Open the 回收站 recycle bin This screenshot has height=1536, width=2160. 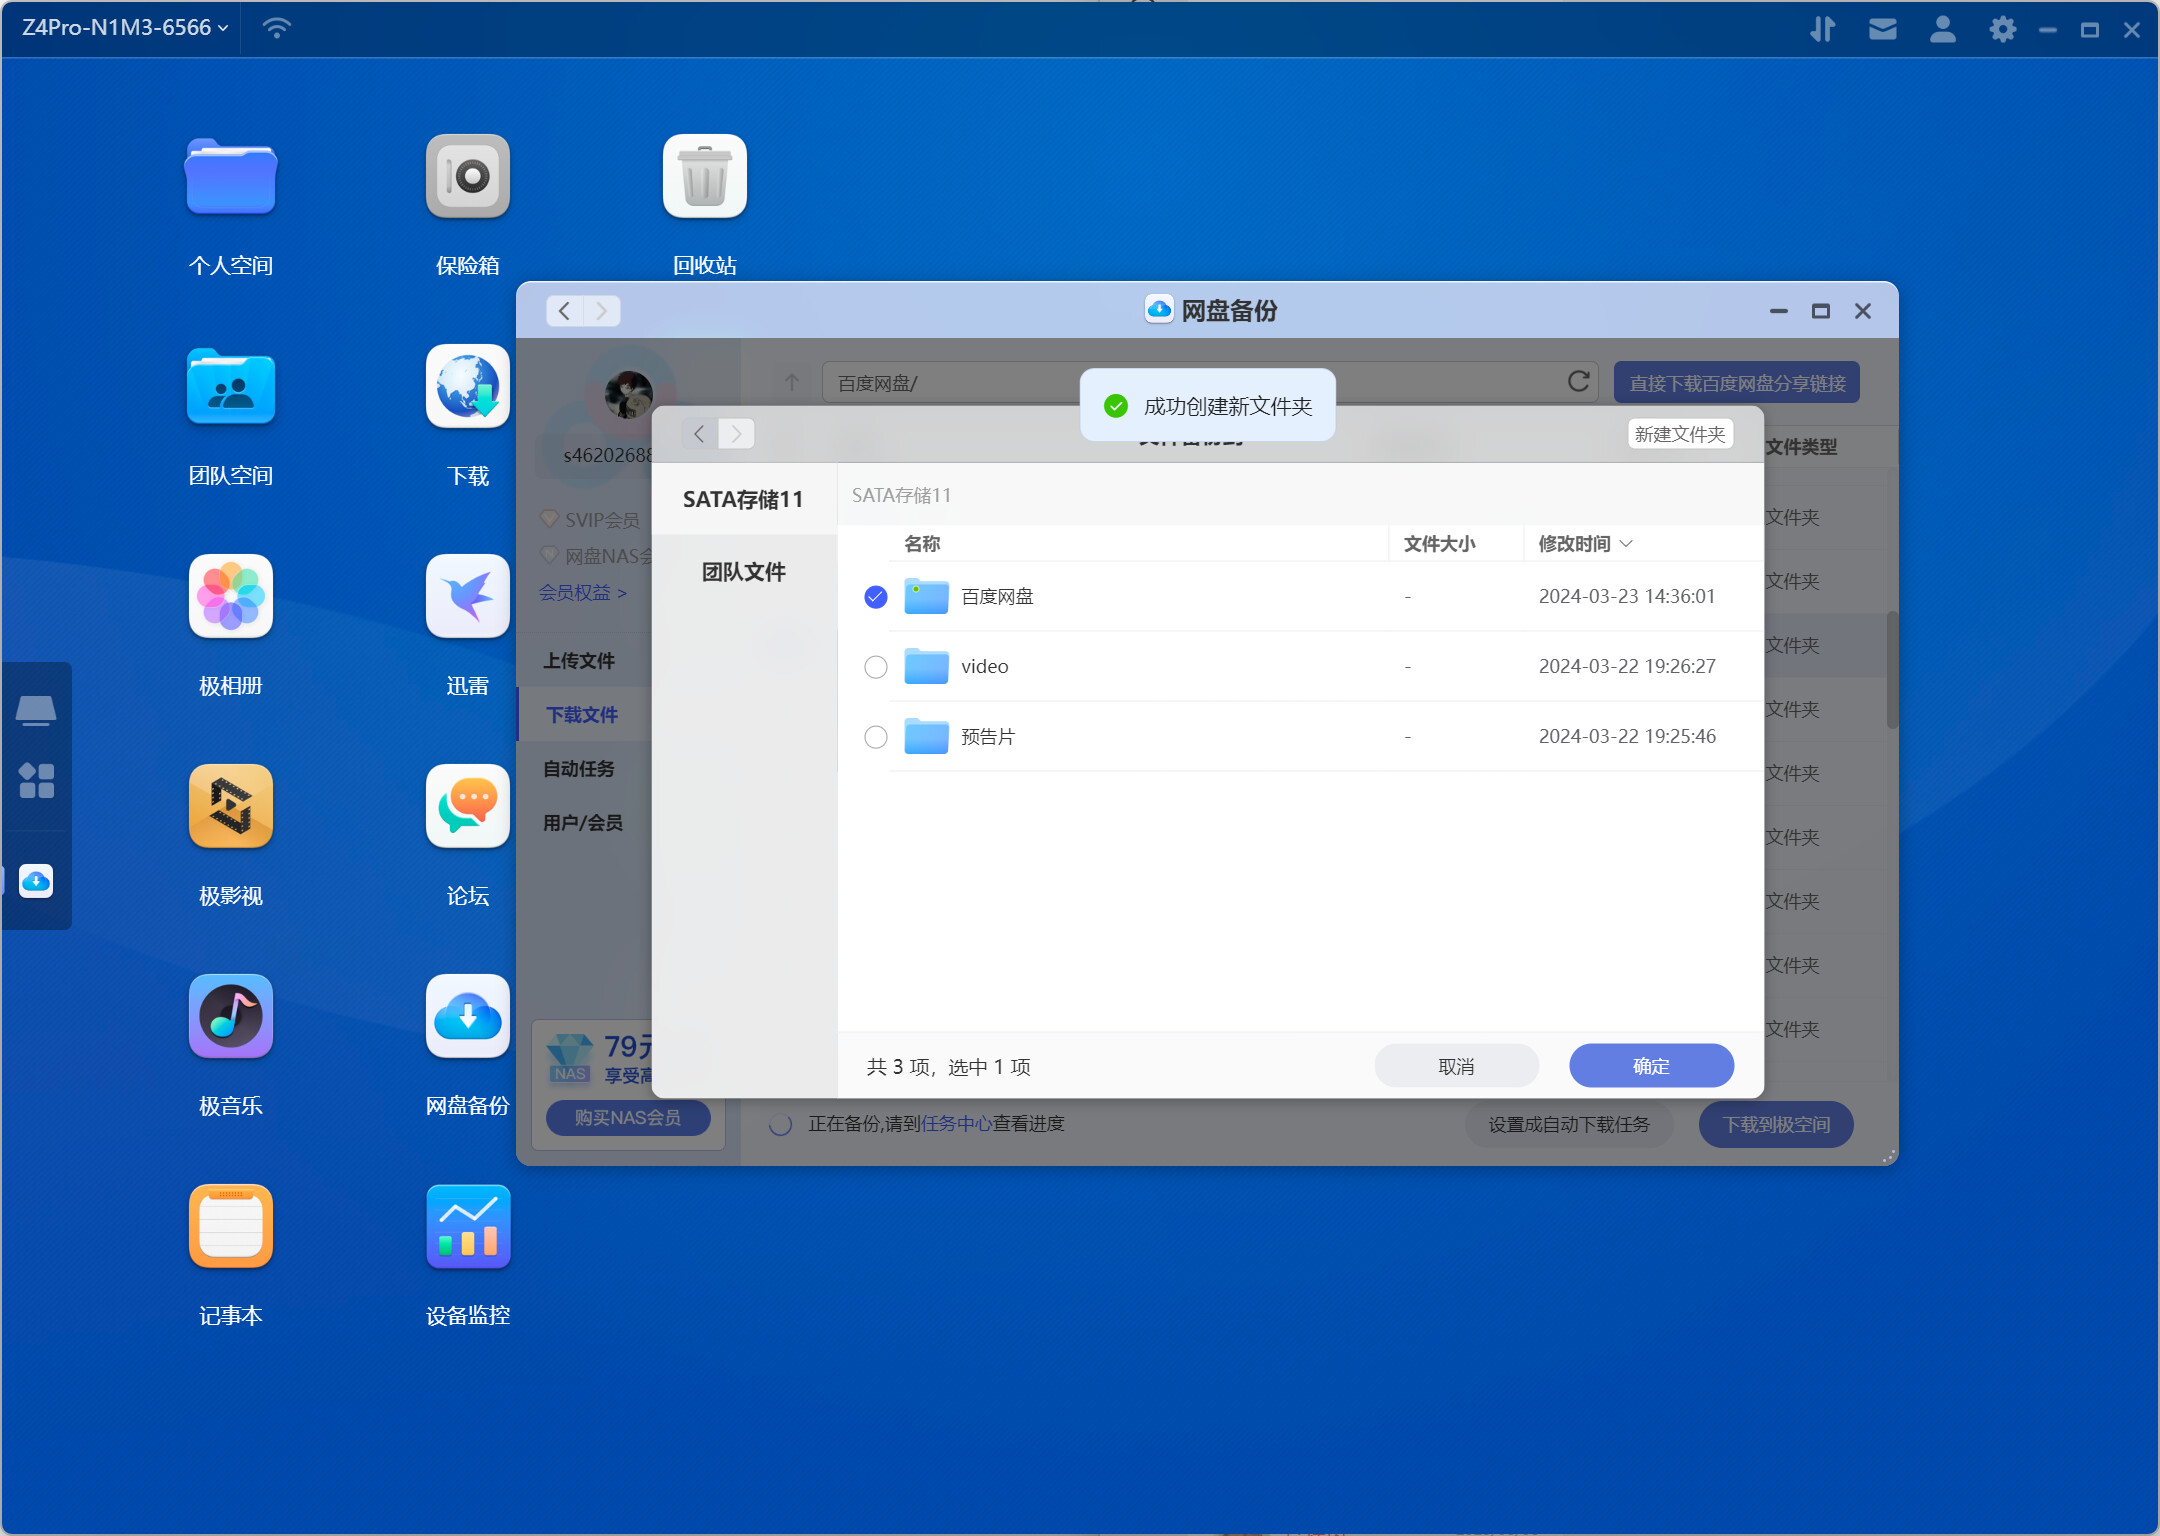[704, 177]
